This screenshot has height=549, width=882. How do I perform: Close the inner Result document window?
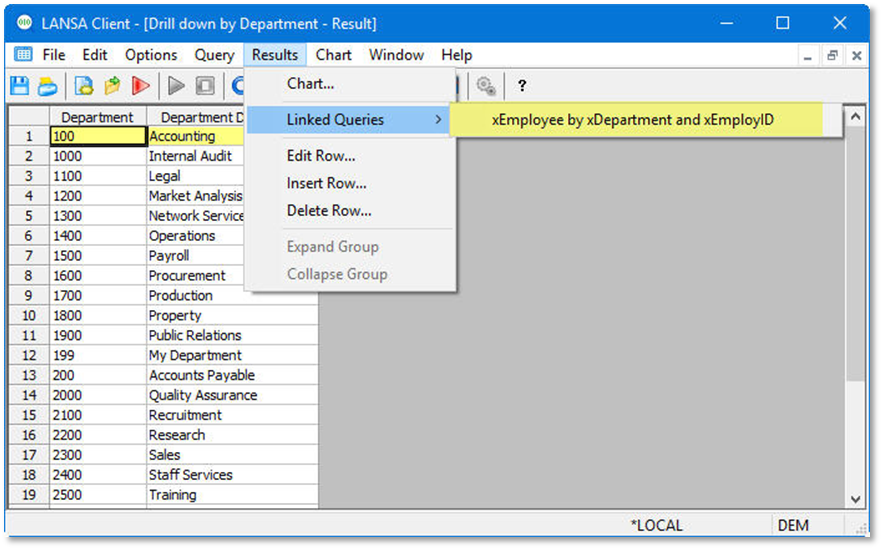tap(857, 56)
